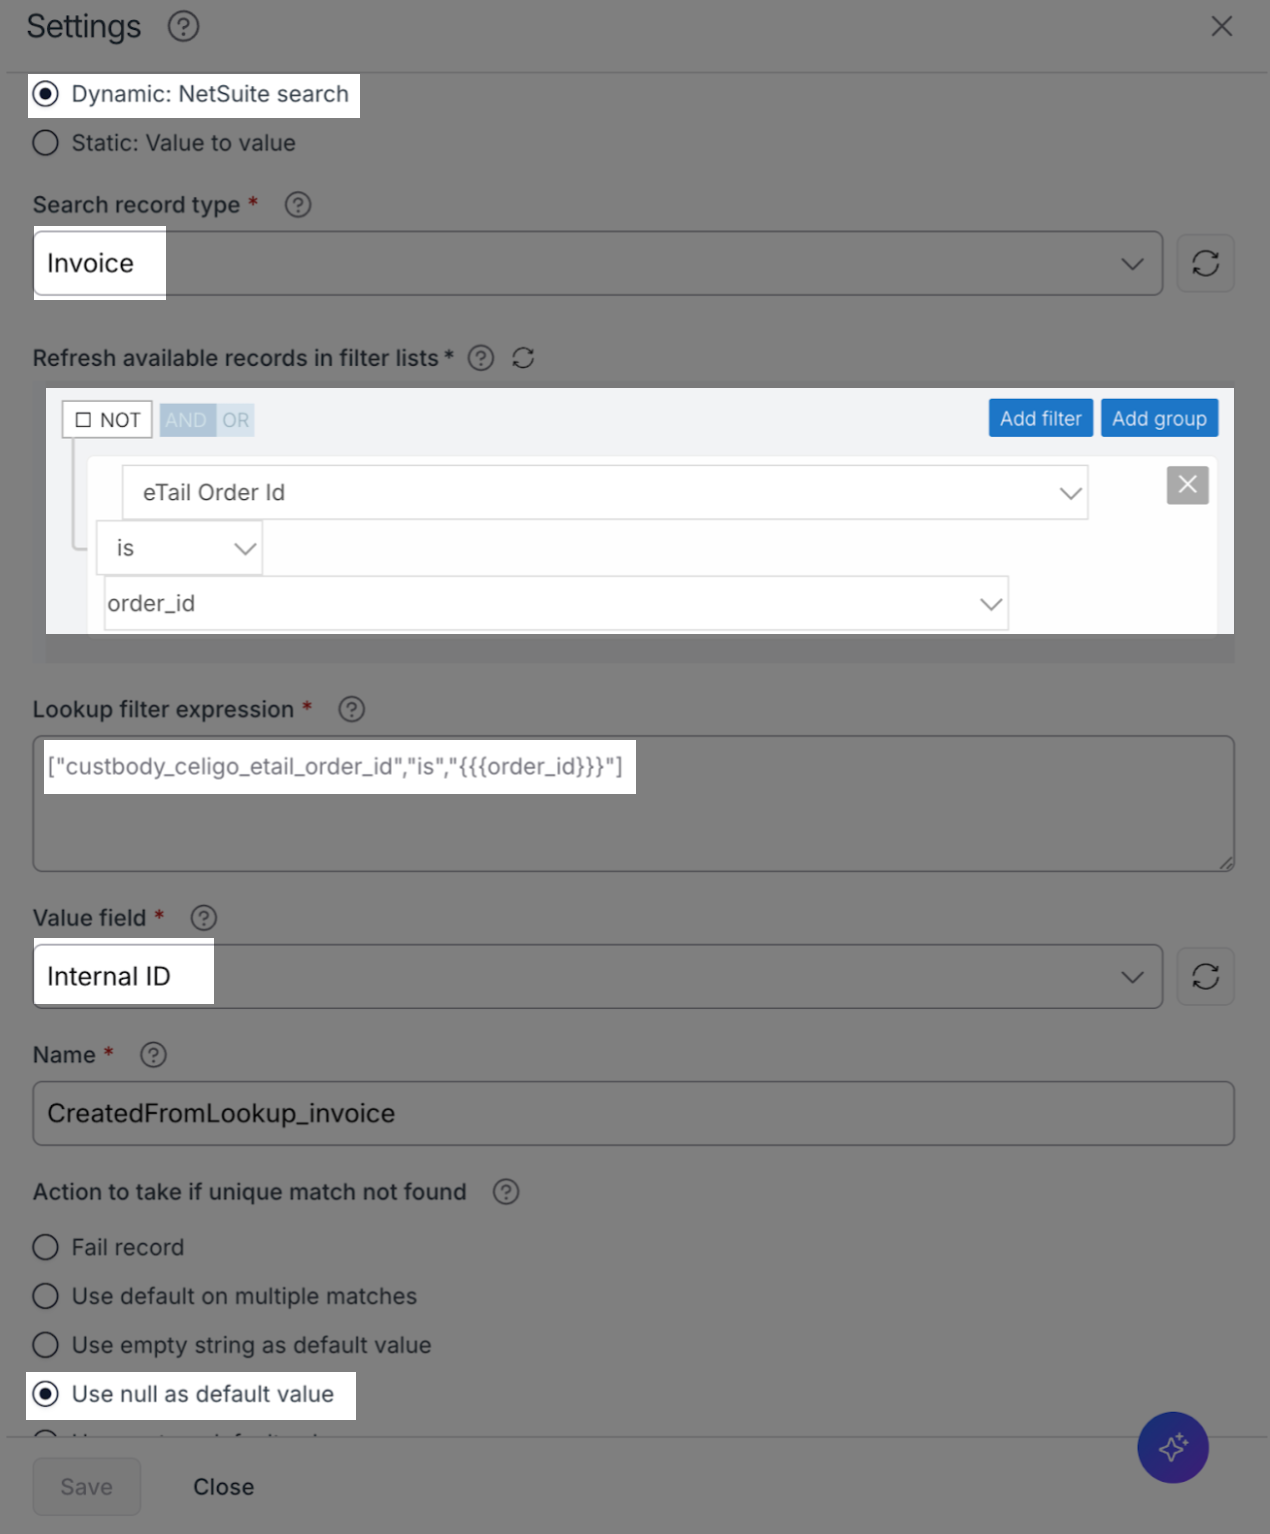Refresh available records in filter lists
Viewport: 1270px width, 1534px height.
pyautogui.click(x=523, y=358)
